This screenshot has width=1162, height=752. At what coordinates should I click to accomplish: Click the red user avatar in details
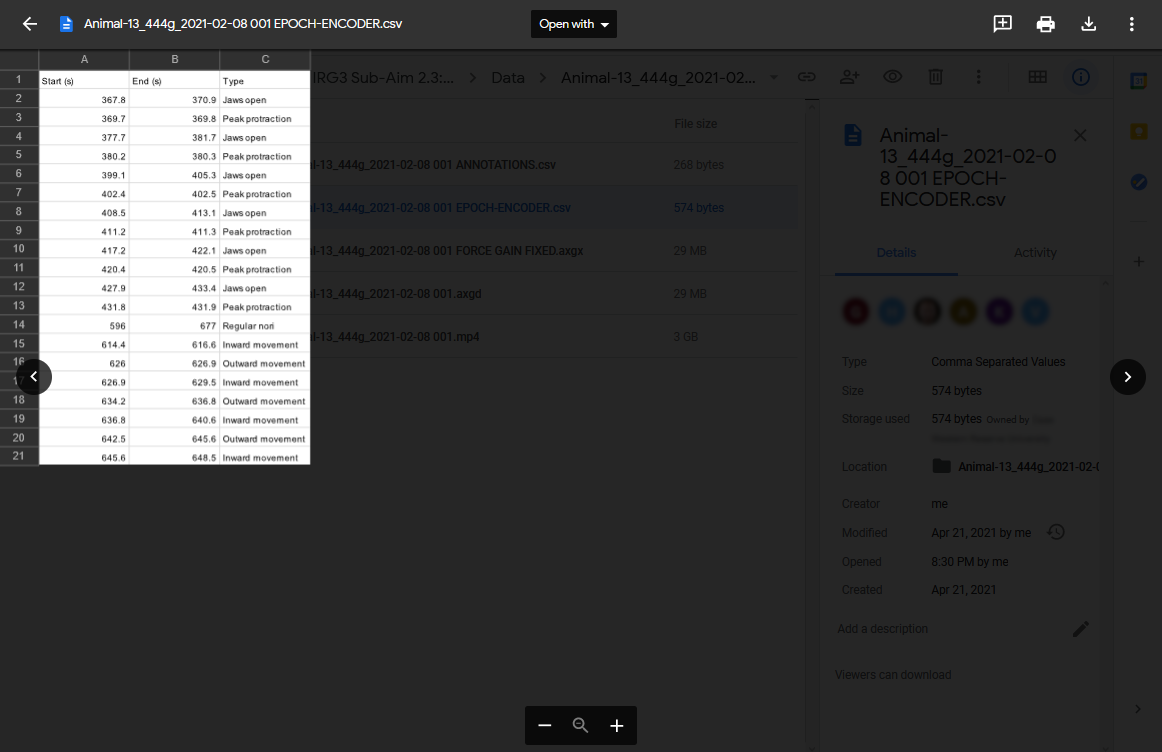[856, 311]
